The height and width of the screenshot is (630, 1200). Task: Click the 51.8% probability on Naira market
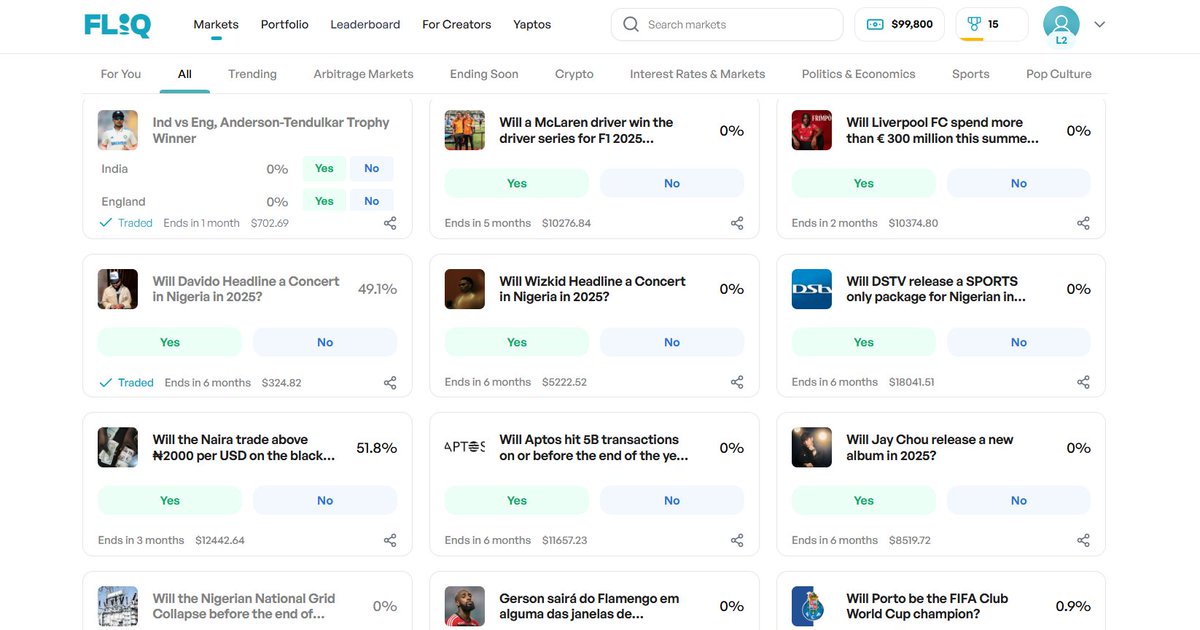pyautogui.click(x=377, y=448)
